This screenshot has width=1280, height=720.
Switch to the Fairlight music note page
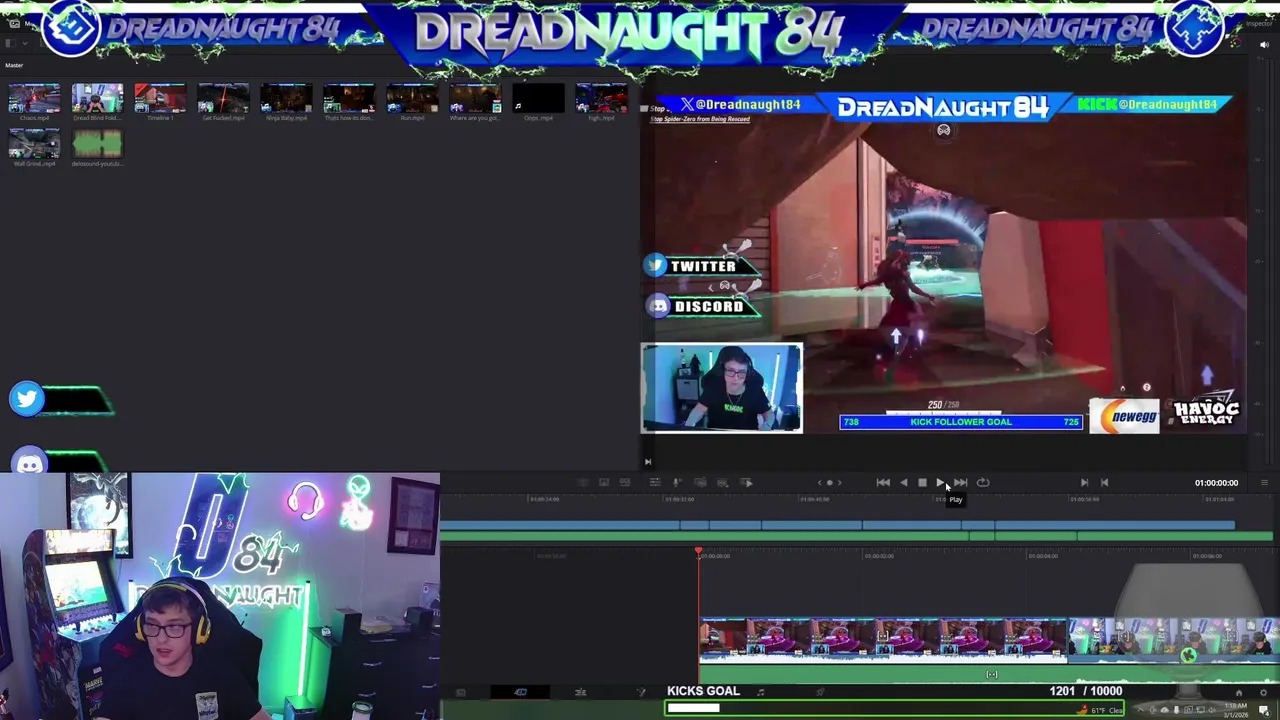tap(761, 691)
